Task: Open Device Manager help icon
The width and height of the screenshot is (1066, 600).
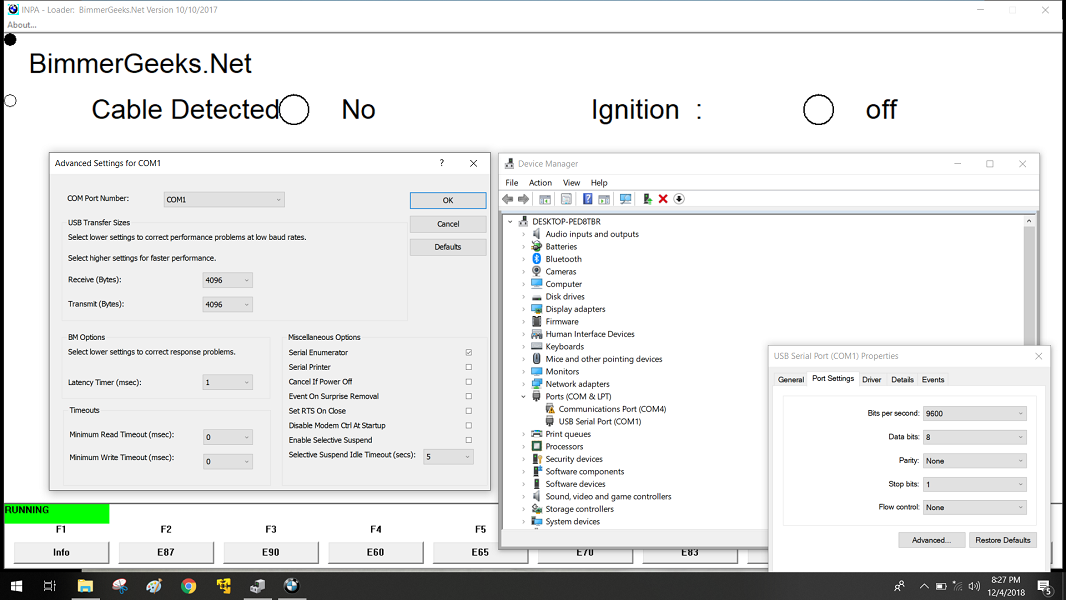Action: [587, 199]
